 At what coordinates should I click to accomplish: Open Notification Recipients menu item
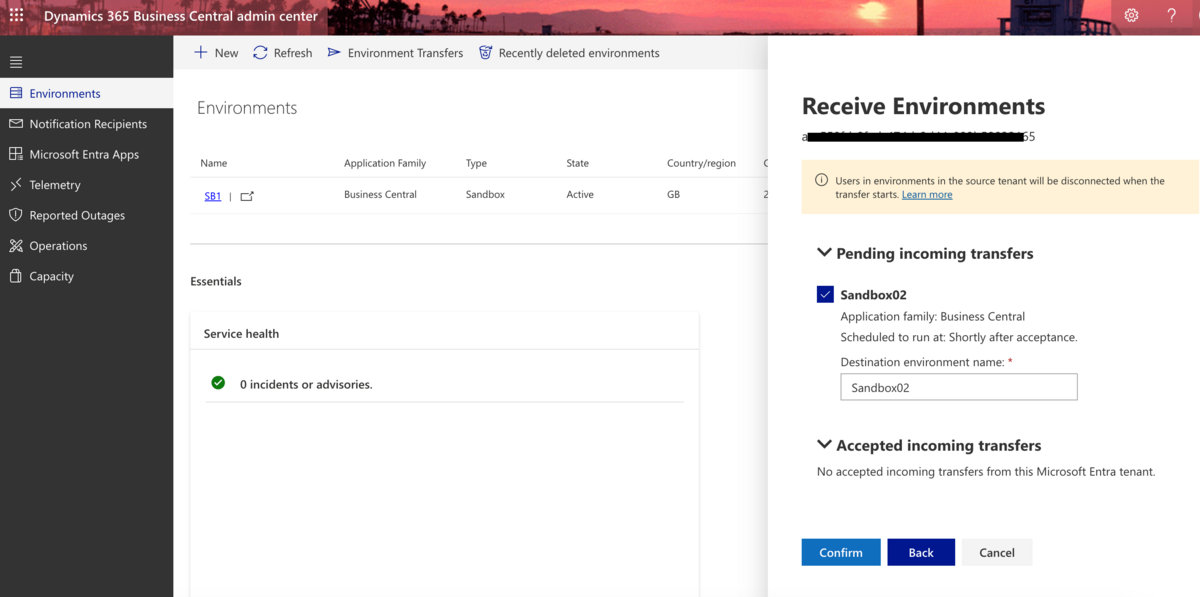(86, 124)
